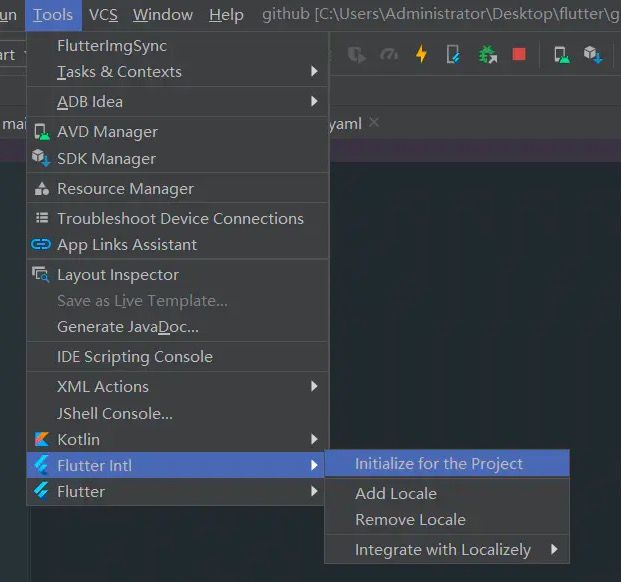Select Remove Locale in Flutter Intl submenu

pyautogui.click(x=447, y=520)
